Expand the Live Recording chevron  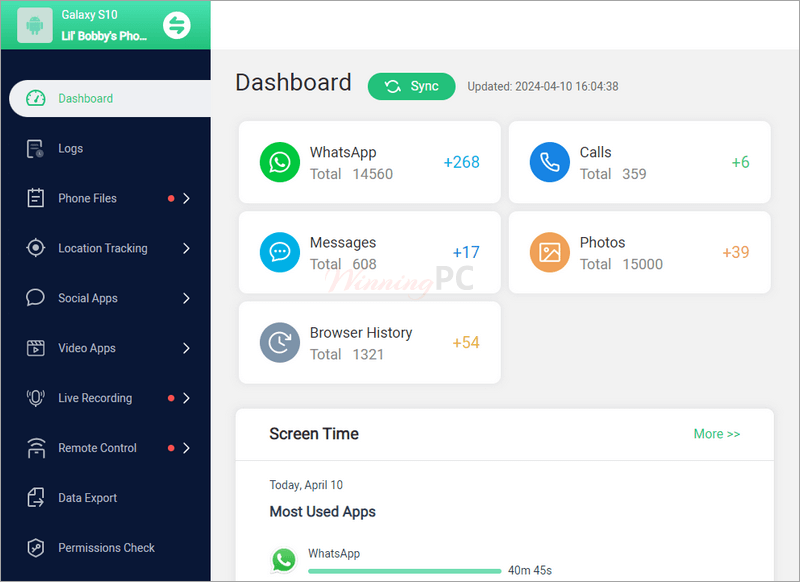tap(186, 398)
